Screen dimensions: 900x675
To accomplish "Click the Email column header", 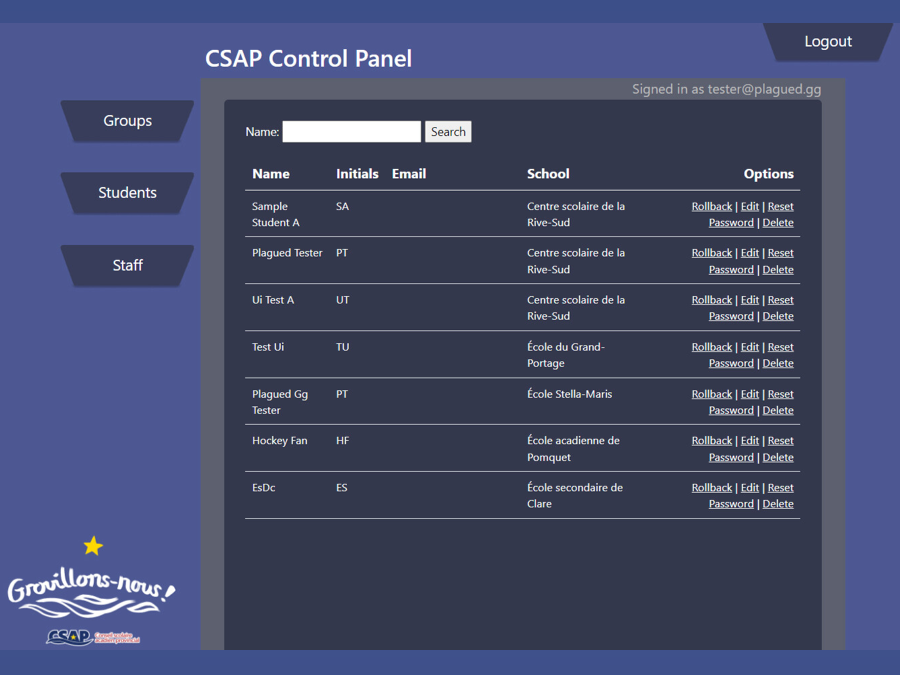I will (x=409, y=174).
